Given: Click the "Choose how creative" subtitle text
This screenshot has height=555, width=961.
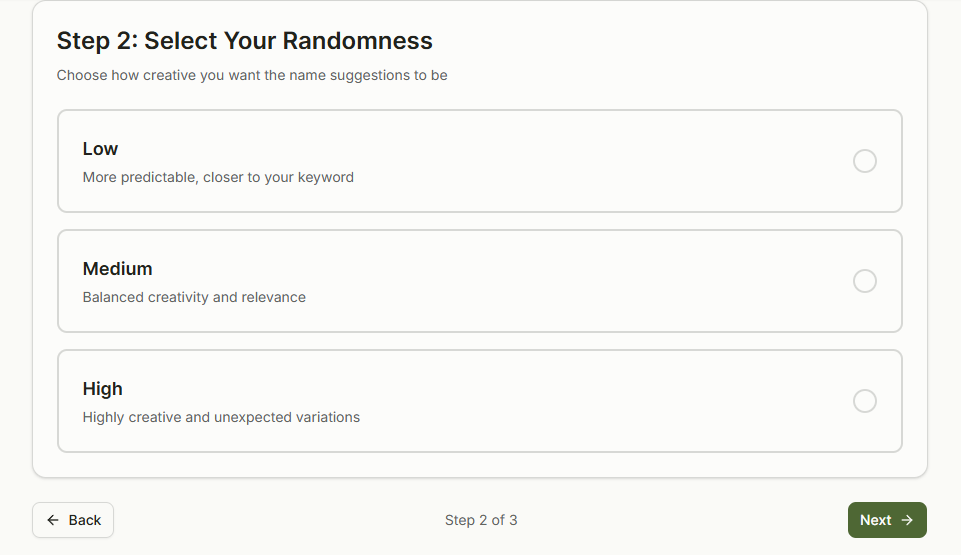Looking at the screenshot, I should [x=252, y=75].
